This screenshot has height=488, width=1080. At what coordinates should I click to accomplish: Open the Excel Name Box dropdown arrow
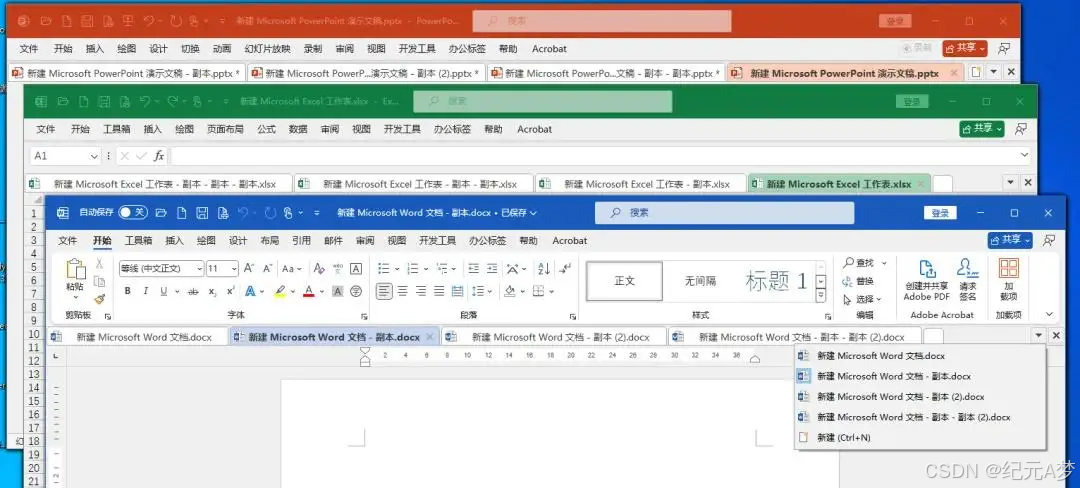tap(94, 156)
